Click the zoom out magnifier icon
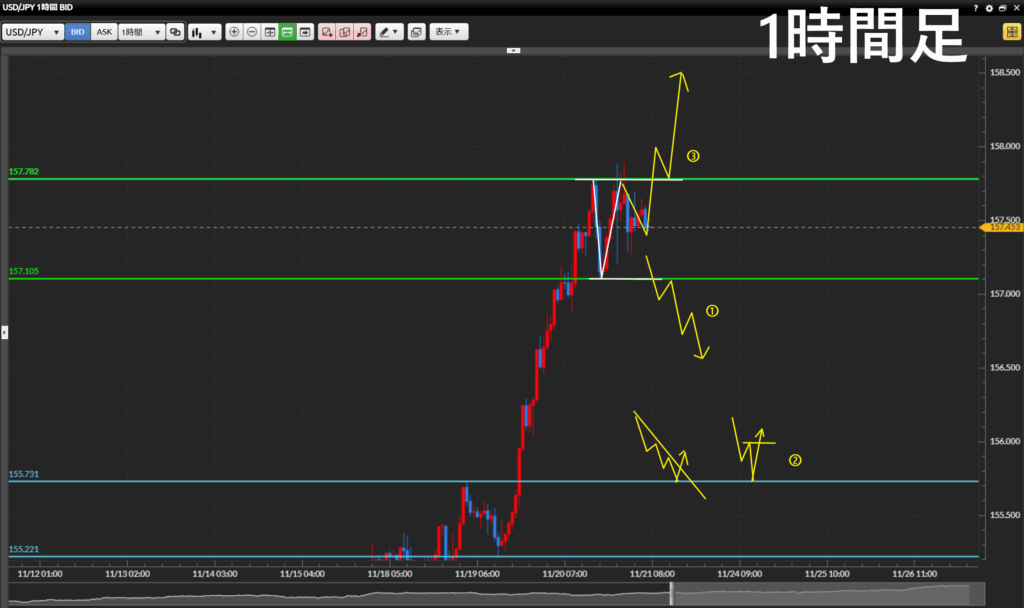The image size is (1024, 608). (x=252, y=32)
